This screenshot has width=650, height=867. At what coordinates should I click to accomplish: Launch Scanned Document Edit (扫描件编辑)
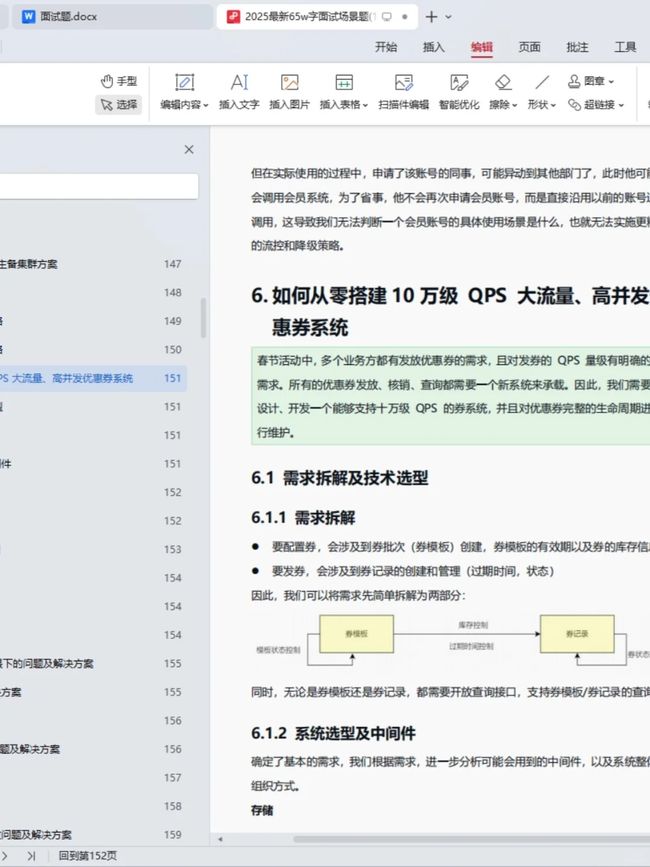(403, 92)
